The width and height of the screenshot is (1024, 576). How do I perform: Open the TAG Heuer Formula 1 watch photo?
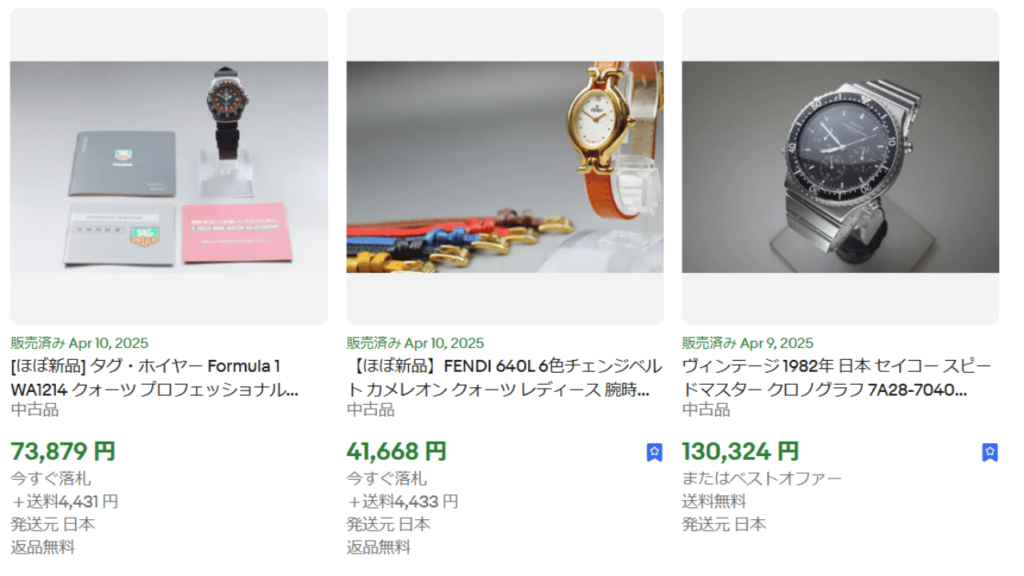click(169, 167)
